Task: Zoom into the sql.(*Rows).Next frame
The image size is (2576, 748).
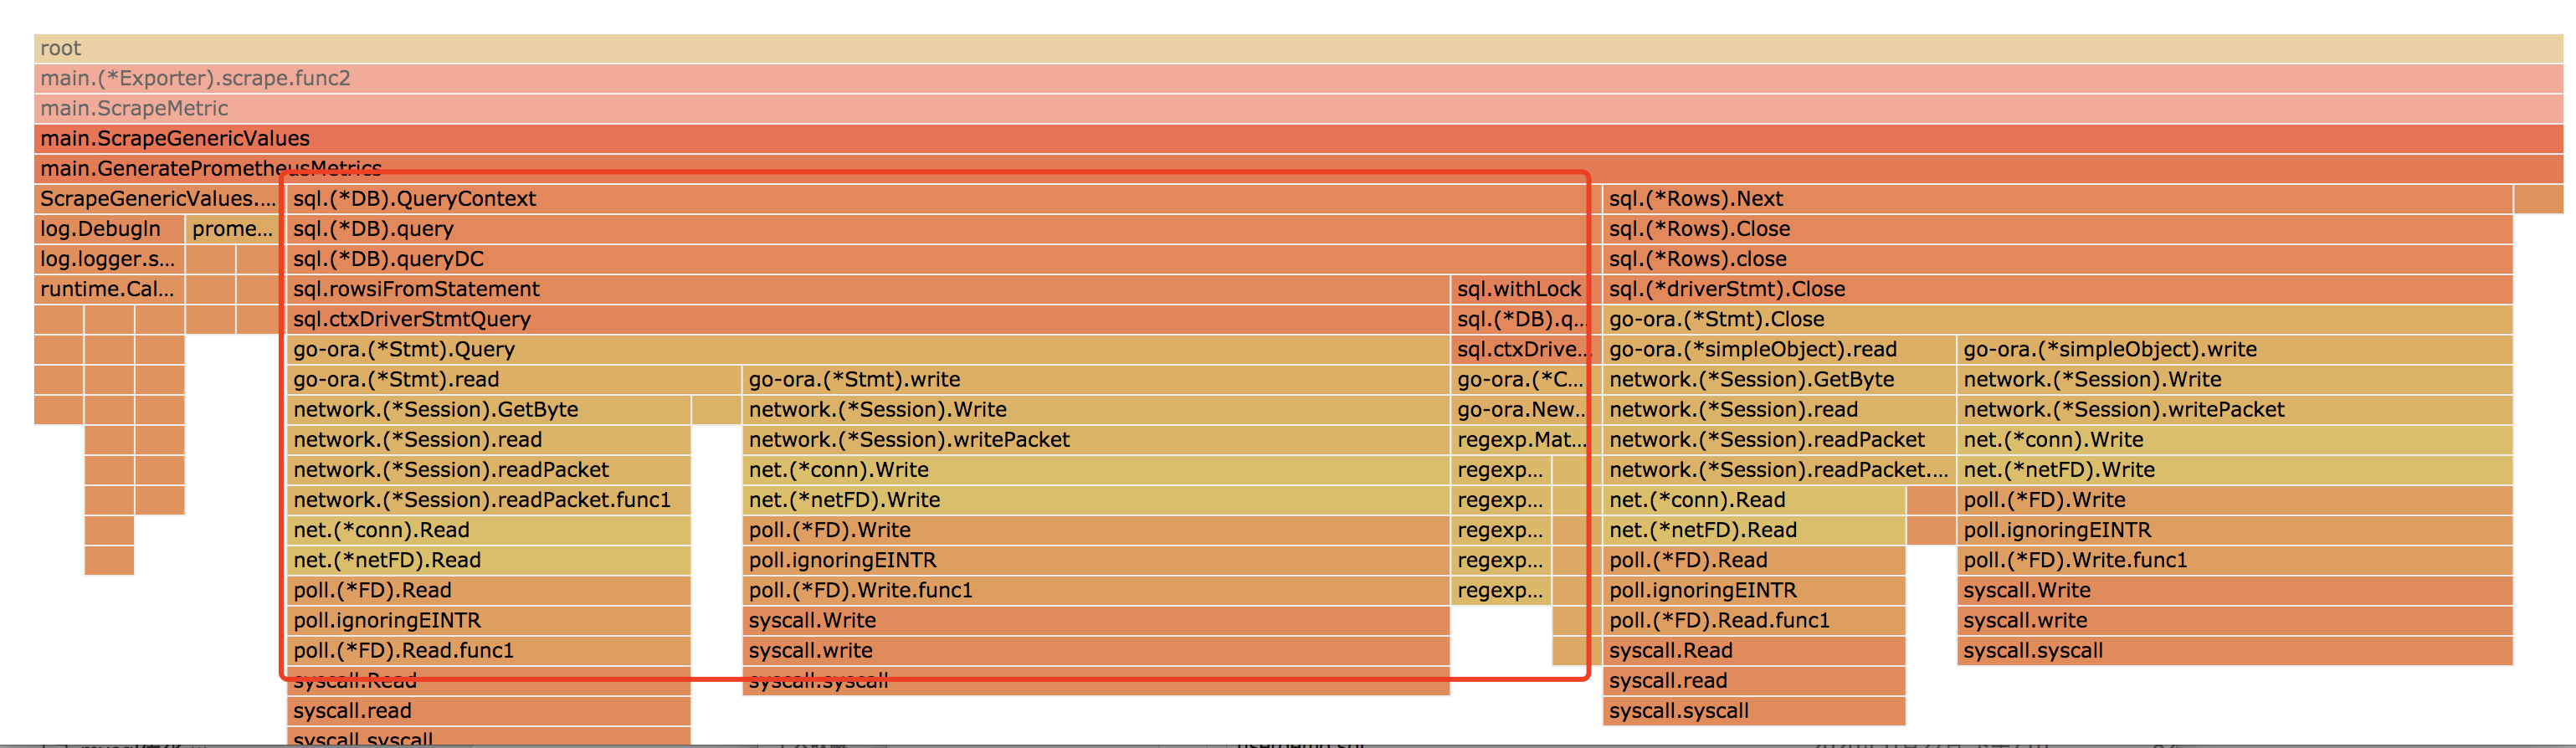Action: pyautogui.click(x=2058, y=198)
